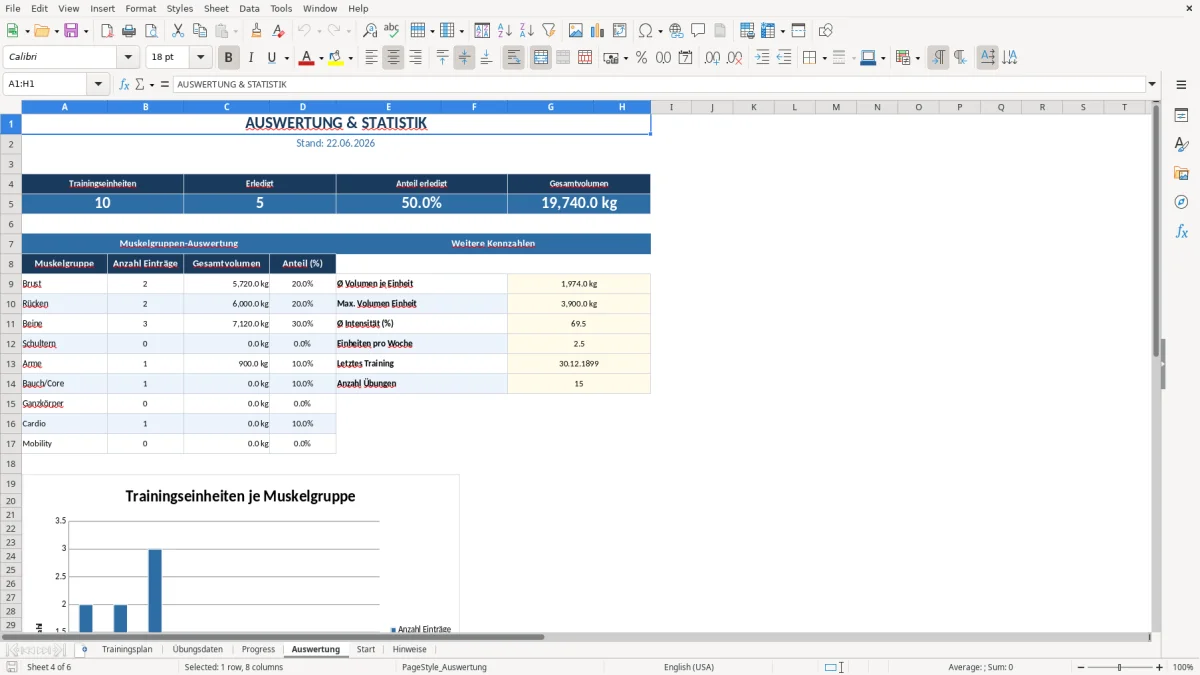Open Find and Replace icon
Viewport: 1200px width, 675px height.
coord(370,31)
